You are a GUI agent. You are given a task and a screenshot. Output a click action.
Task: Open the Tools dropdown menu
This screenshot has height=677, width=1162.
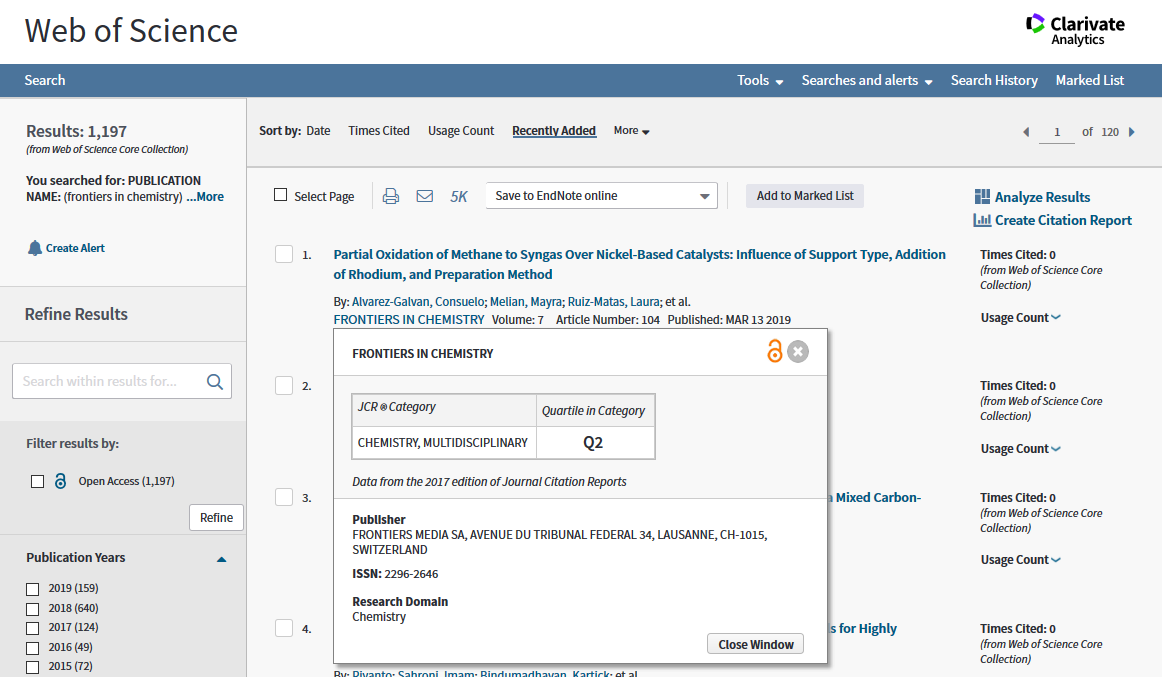point(760,81)
